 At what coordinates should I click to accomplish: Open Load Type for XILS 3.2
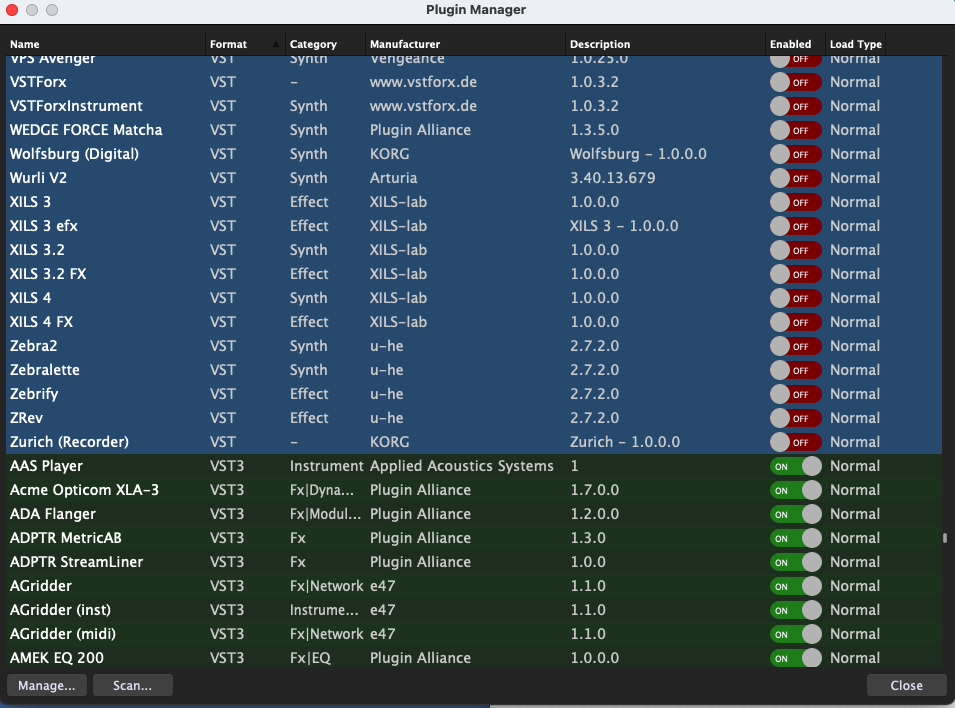click(x=855, y=250)
